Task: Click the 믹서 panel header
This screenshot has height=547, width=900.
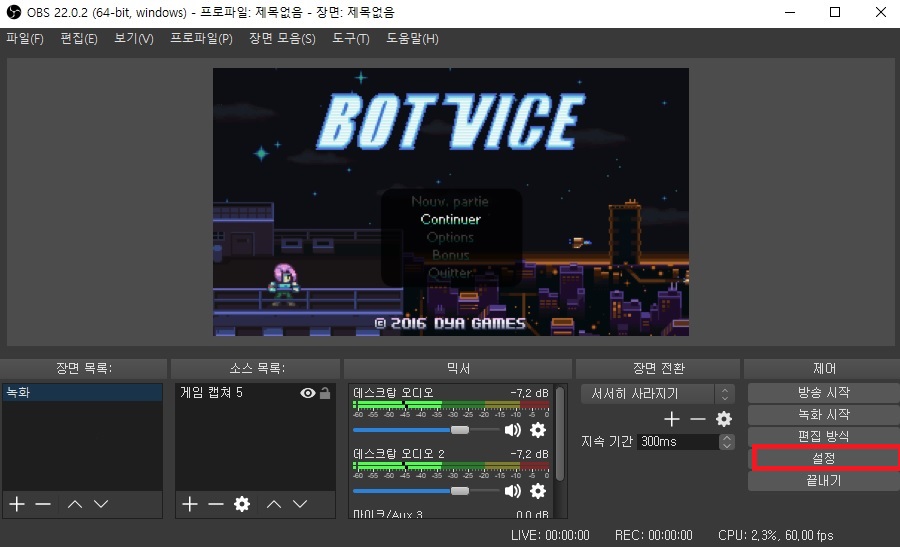Action: coord(458,368)
